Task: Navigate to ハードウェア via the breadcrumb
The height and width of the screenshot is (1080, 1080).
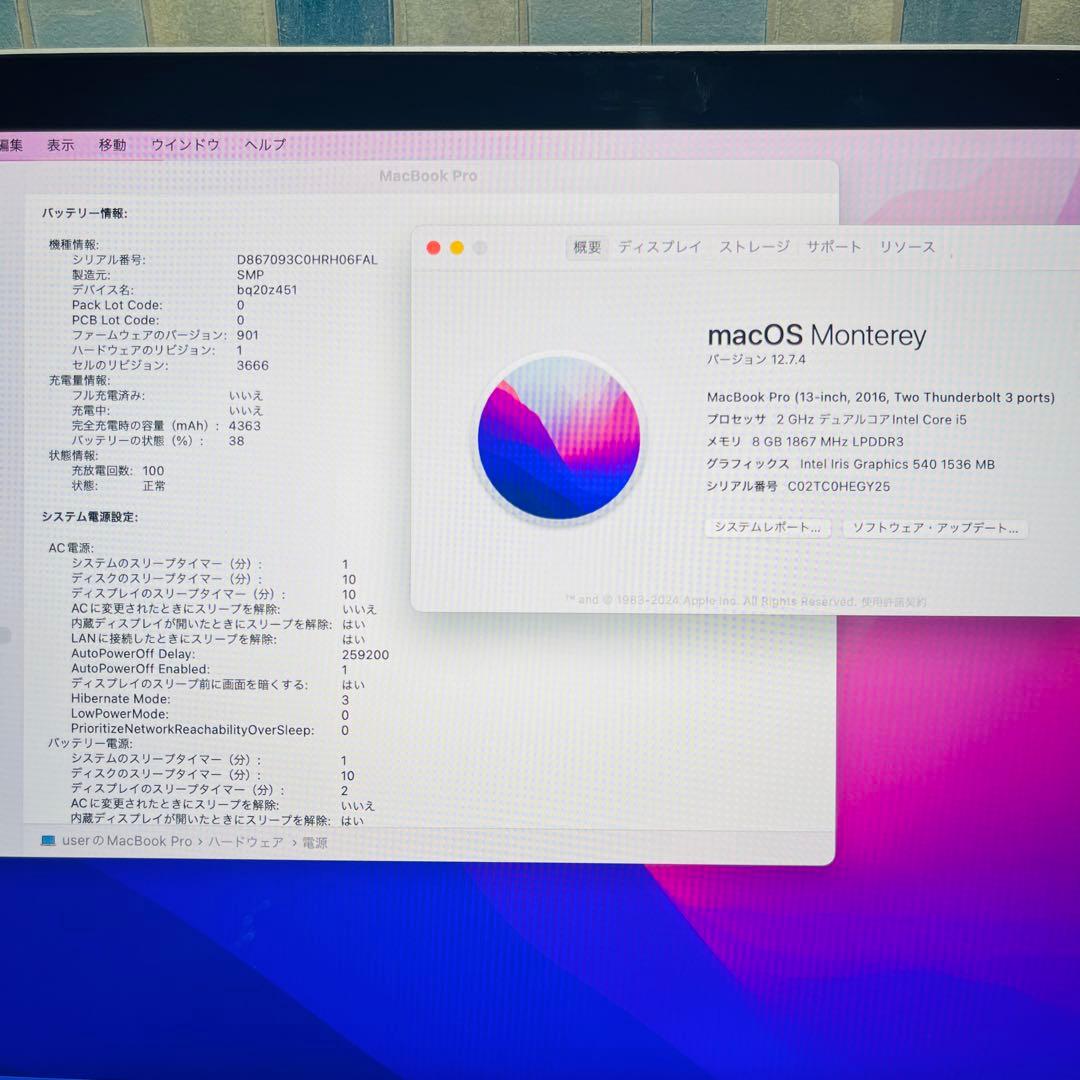Action: point(246,843)
